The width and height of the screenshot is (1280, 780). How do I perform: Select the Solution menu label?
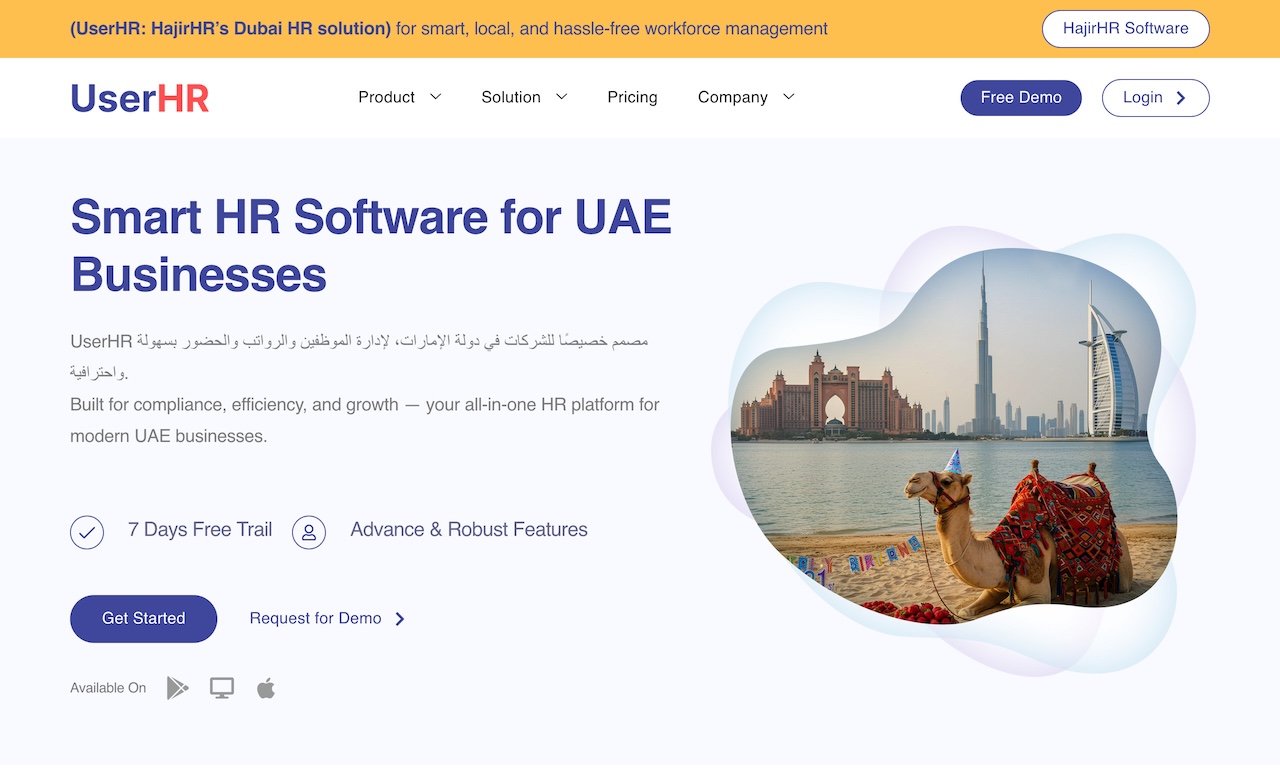tap(510, 97)
